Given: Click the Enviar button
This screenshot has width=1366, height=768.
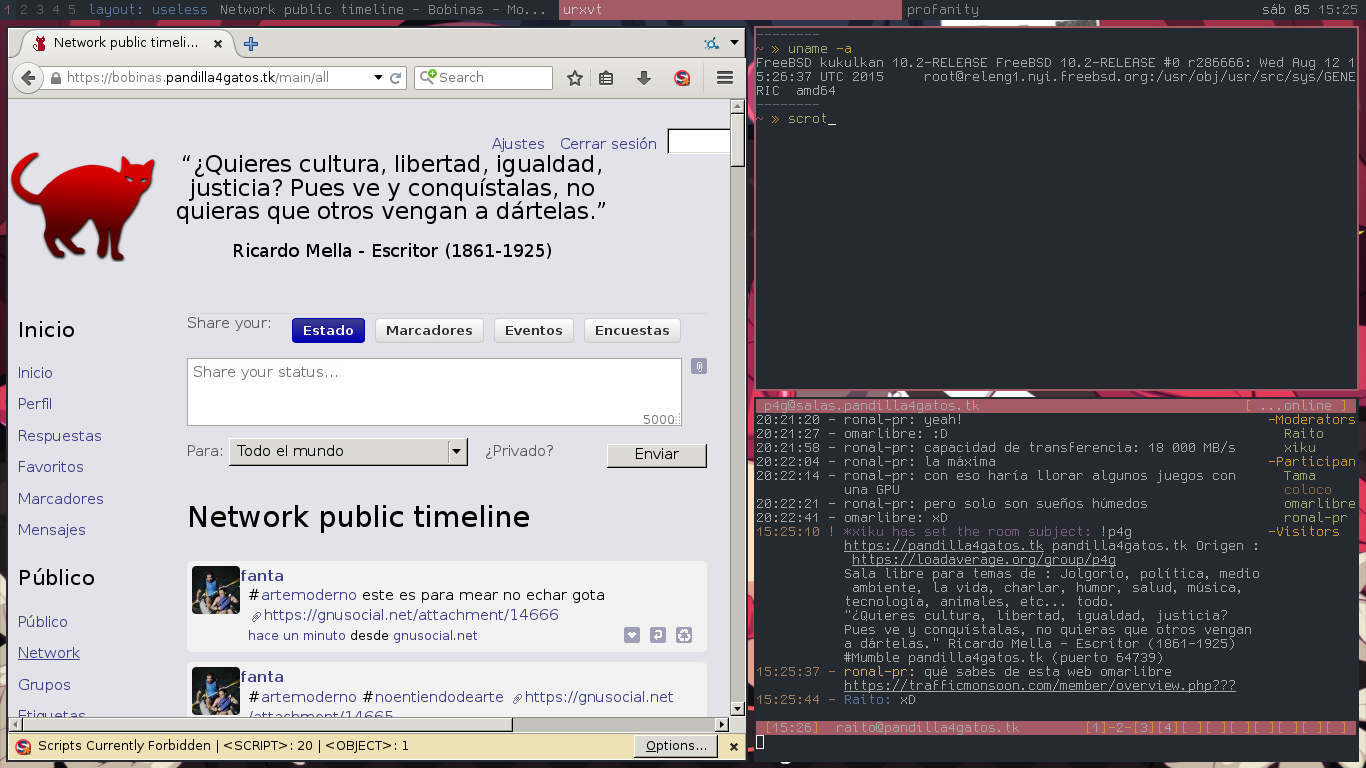Looking at the screenshot, I should tap(657, 454).
